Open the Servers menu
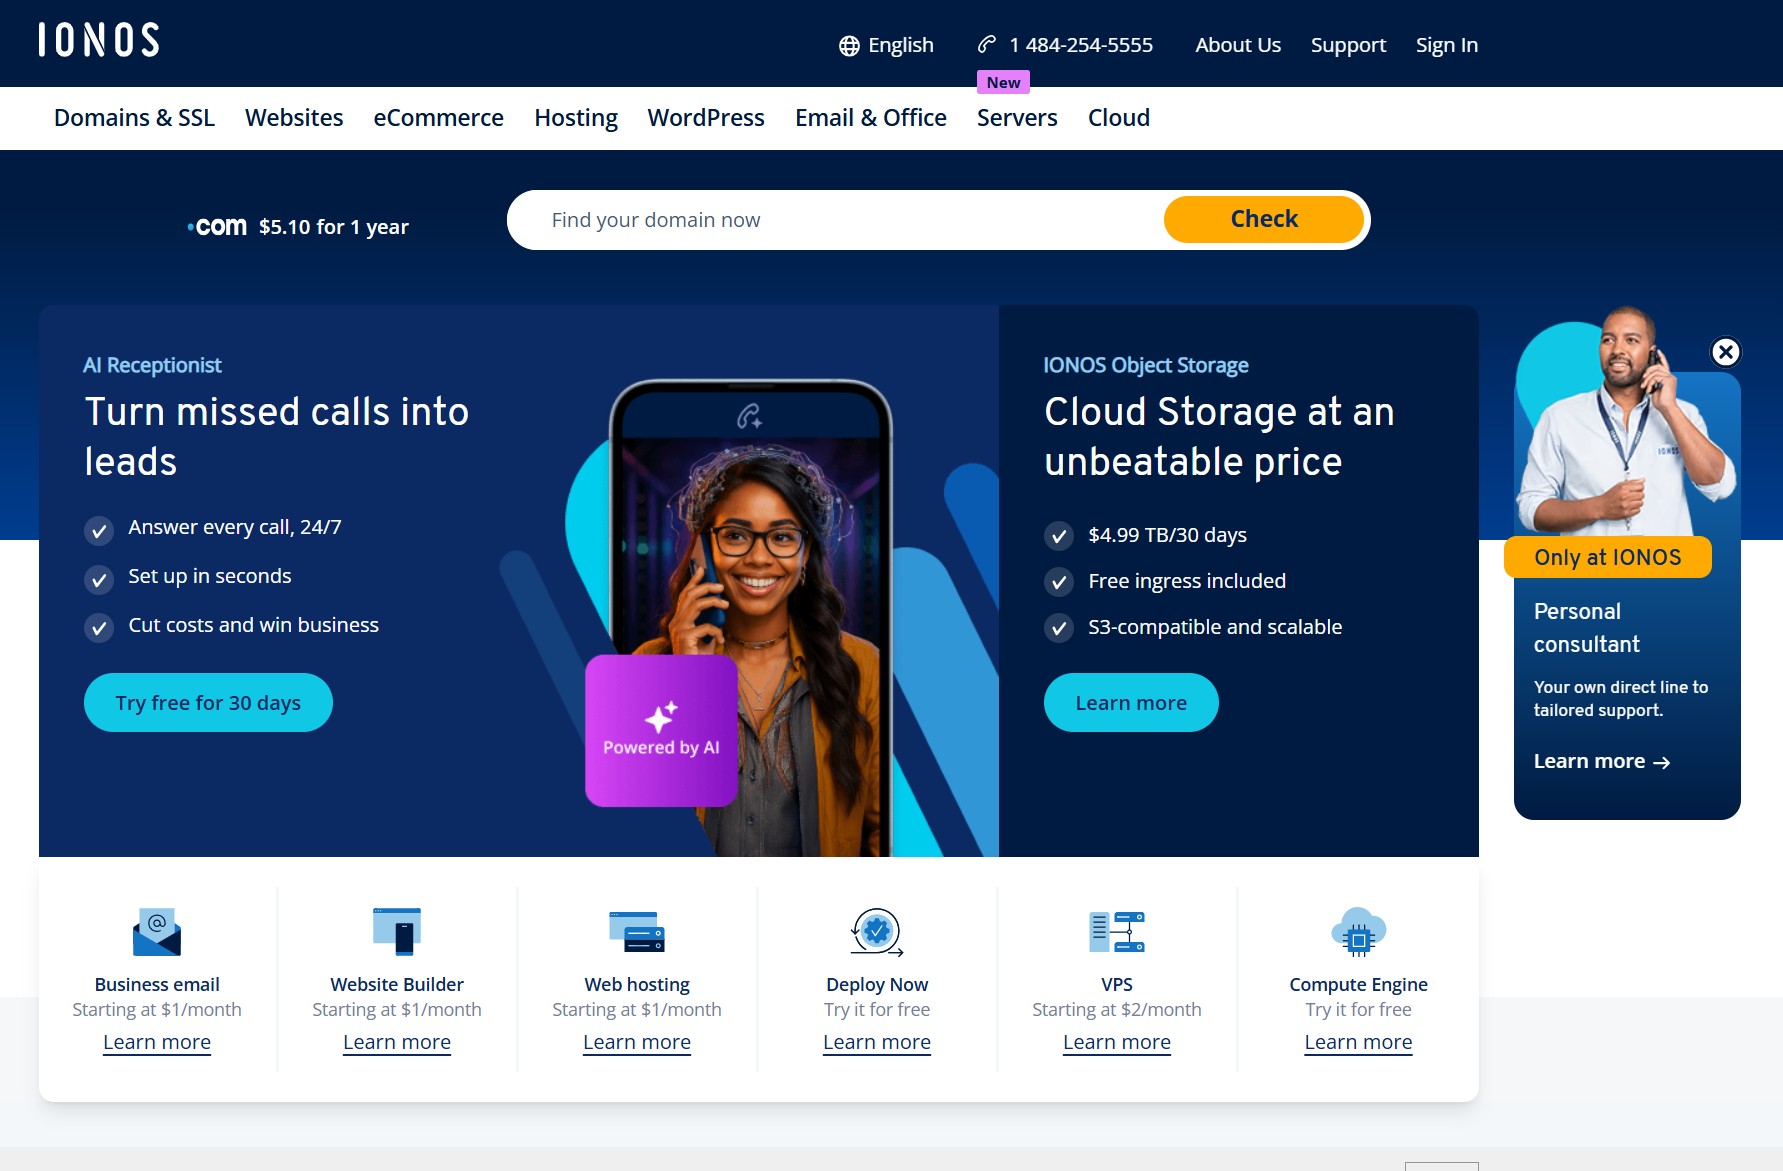Image resolution: width=1783 pixels, height=1171 pixels. point(1017,118)
